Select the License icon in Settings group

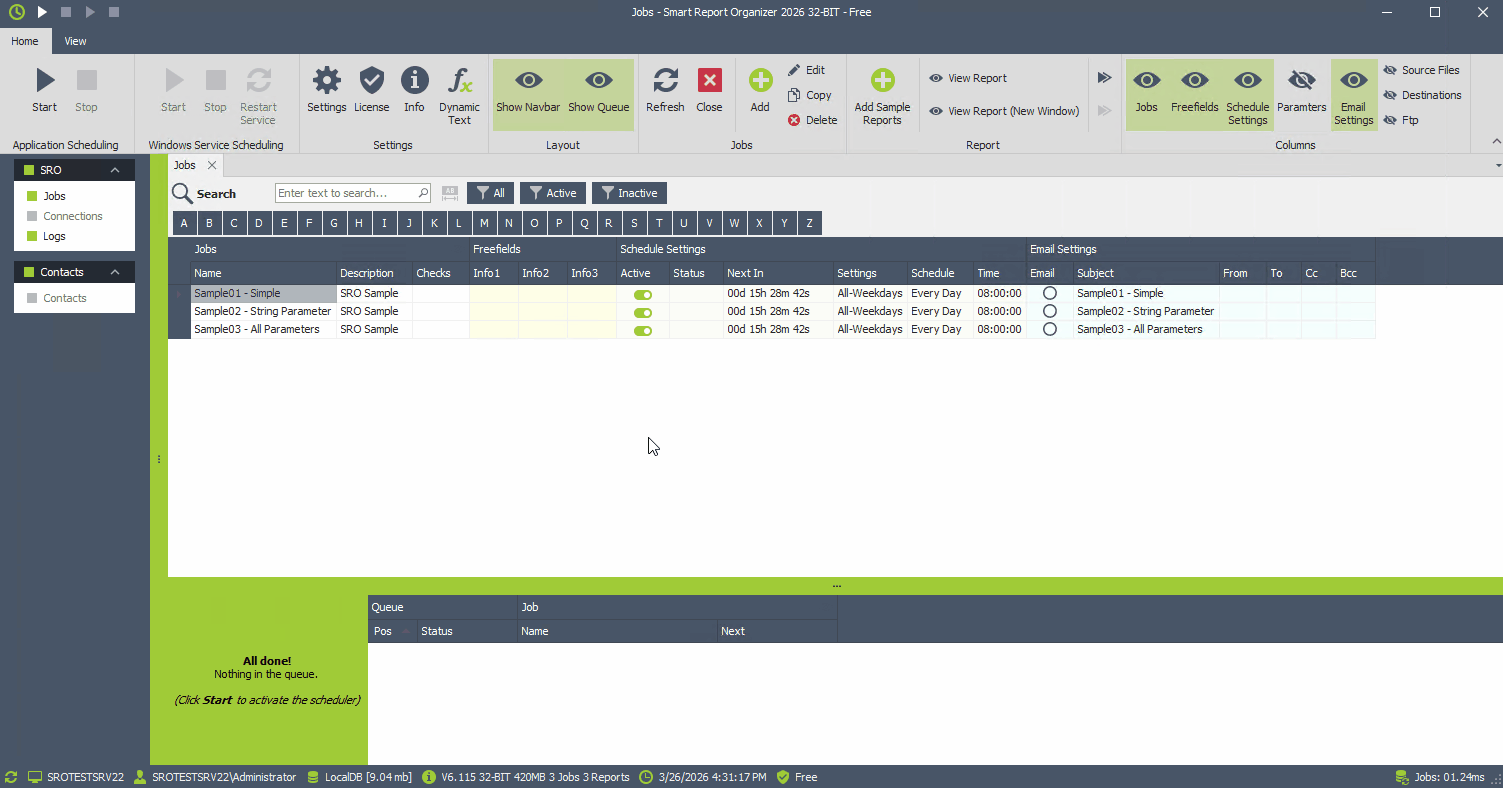point(371,88)
